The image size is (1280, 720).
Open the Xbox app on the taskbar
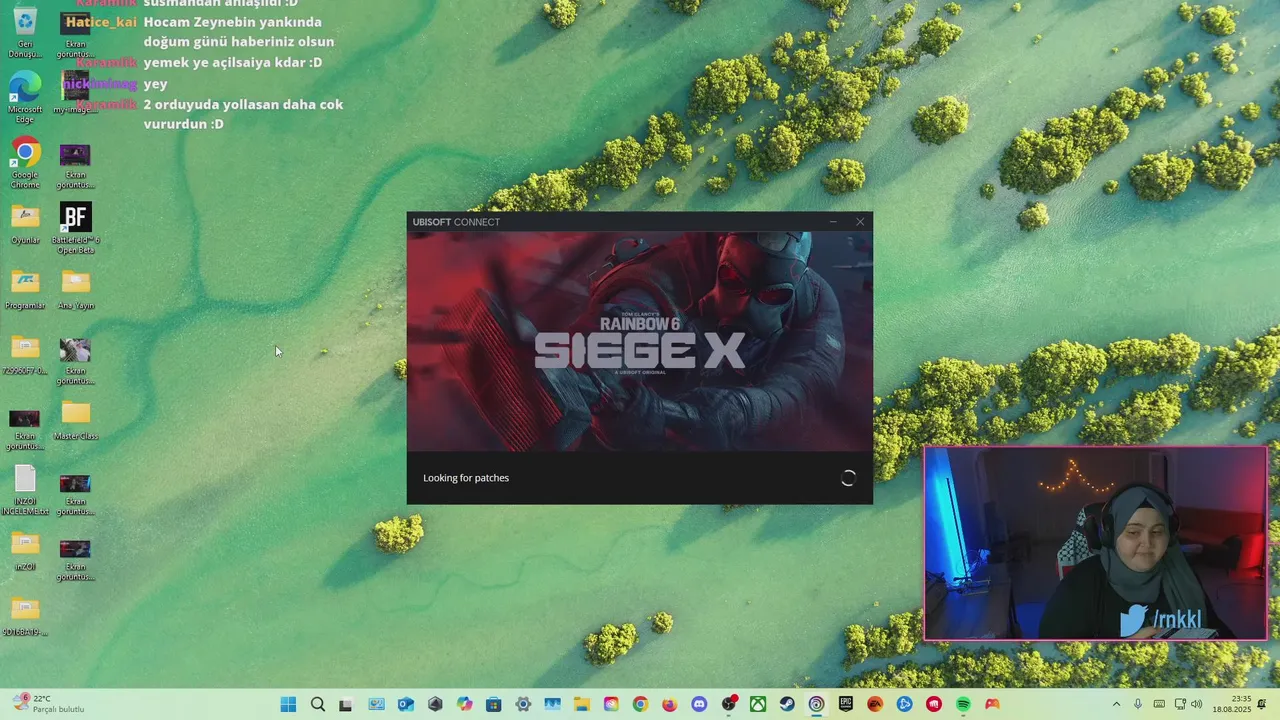tap(758, 704)
